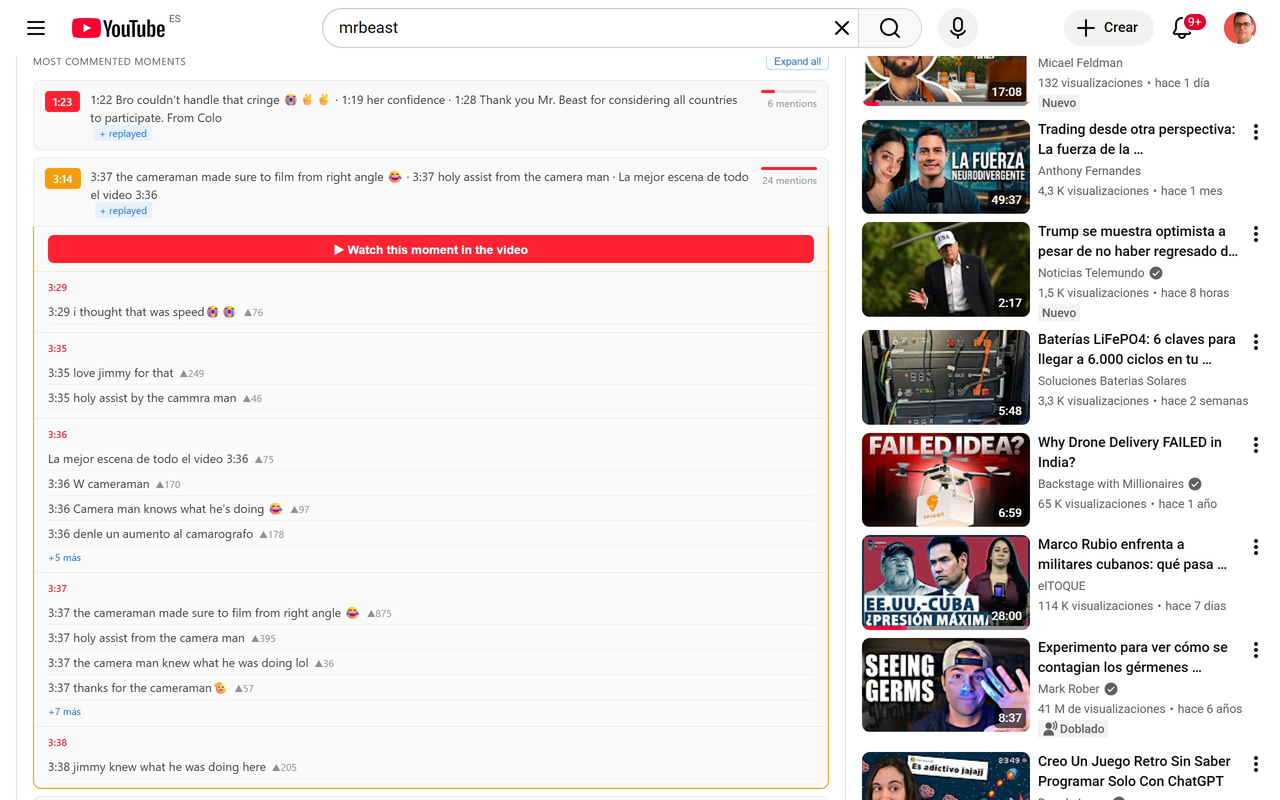Screen dimensions: 1280x800
Task: Start voice search with microphone
Action: click(x=958, y=28)
